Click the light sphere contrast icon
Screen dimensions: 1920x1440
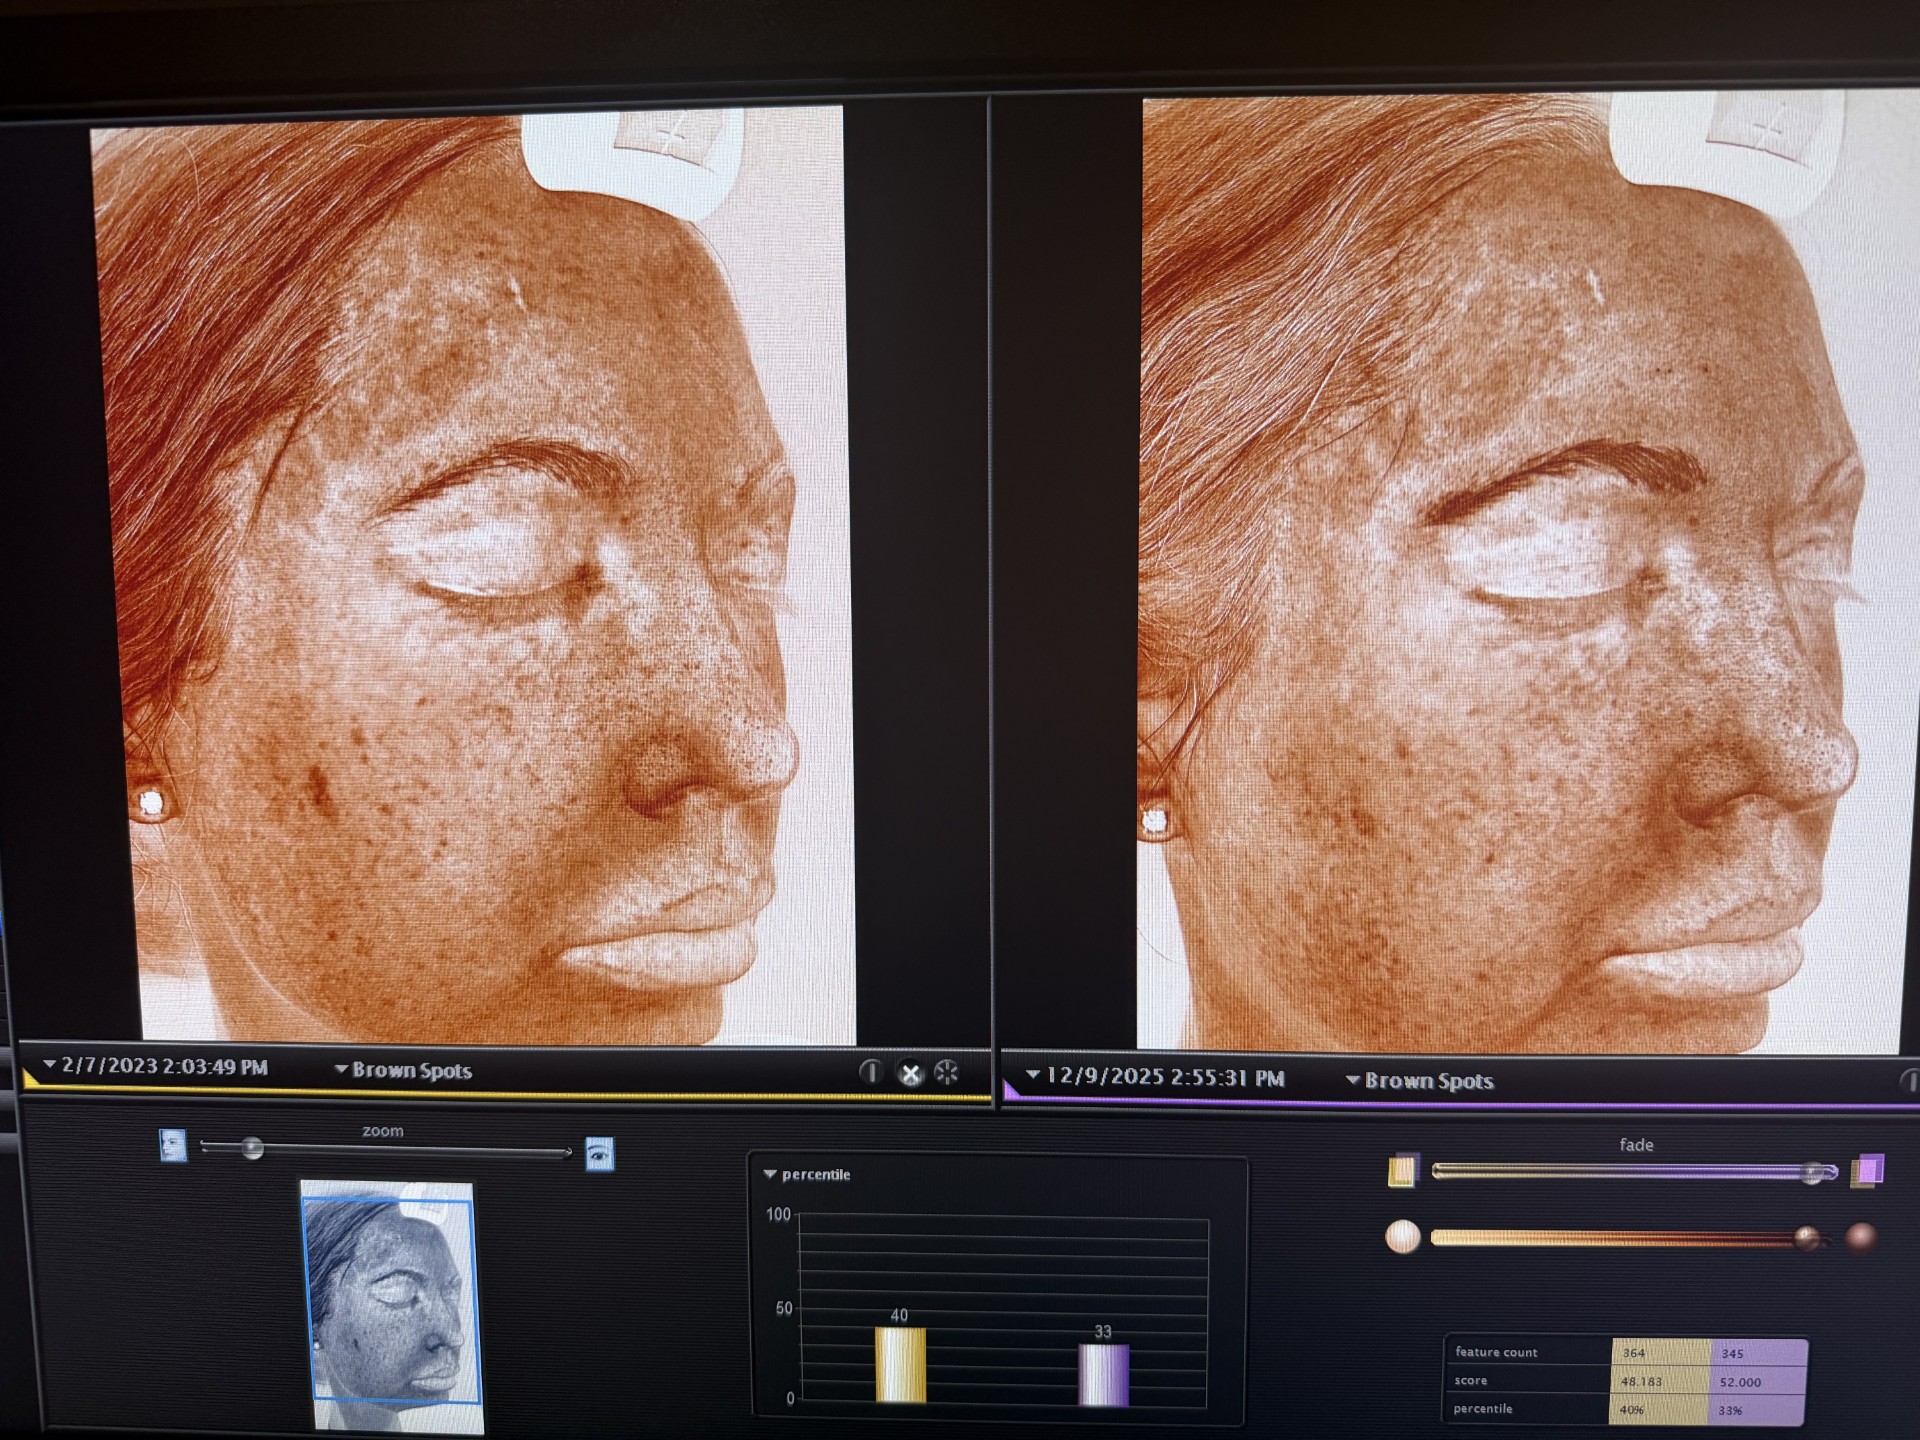(1402, 1237)
